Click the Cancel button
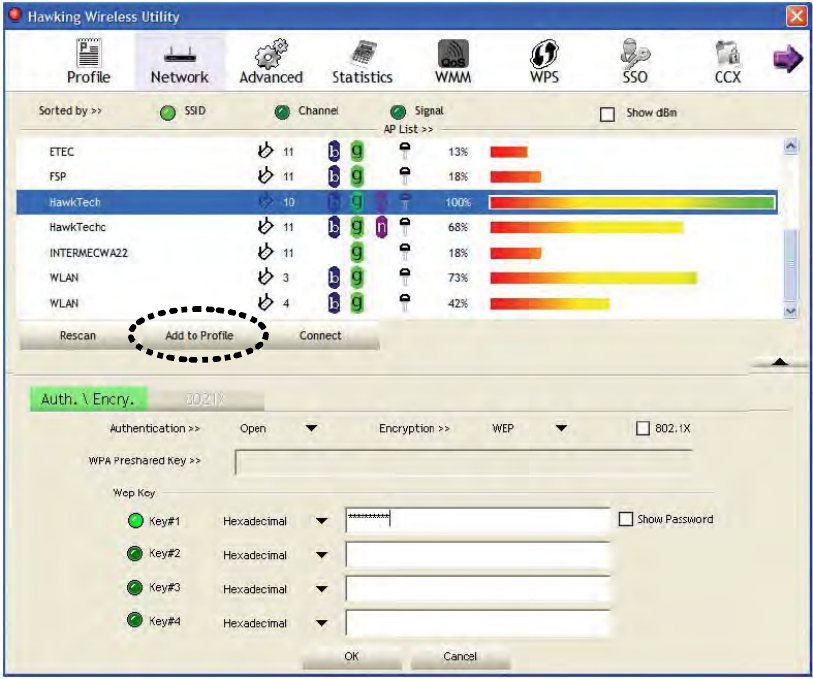Viewport: 813px width, 679px height. click(460, 656)
